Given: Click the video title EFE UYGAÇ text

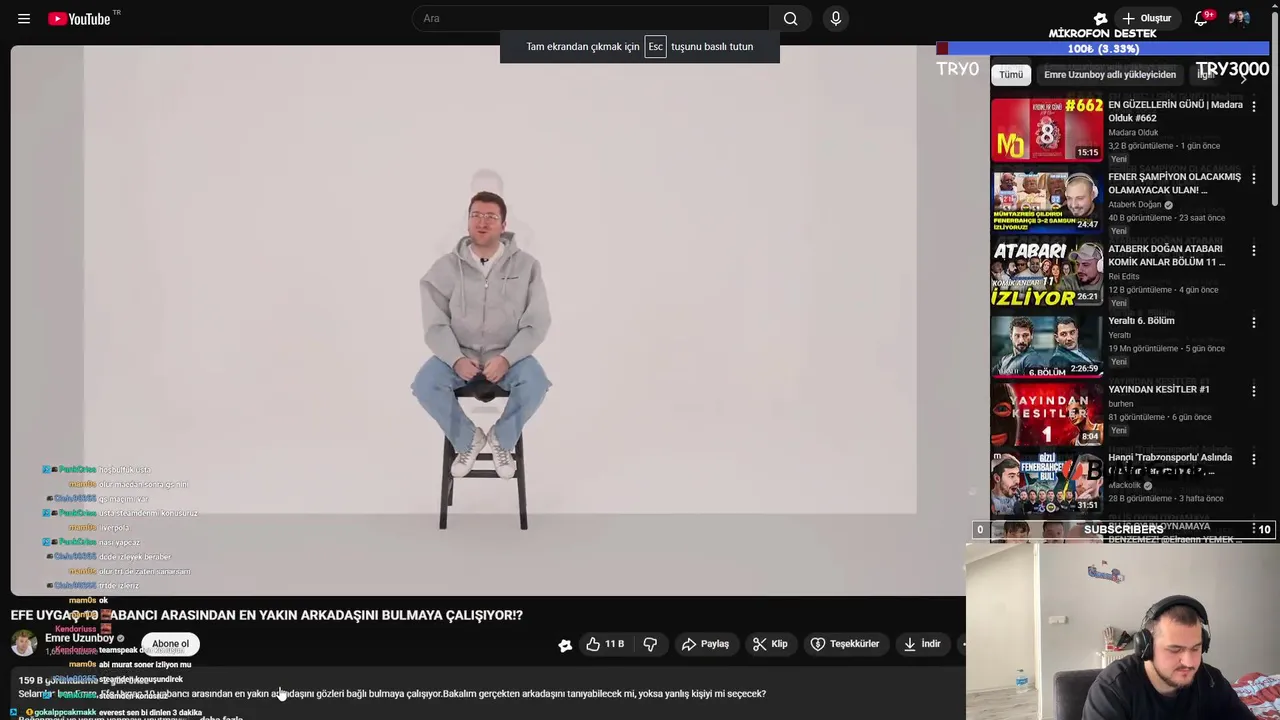Looking at the screenshot, I should pyautogui.click(x=267, y=615).
